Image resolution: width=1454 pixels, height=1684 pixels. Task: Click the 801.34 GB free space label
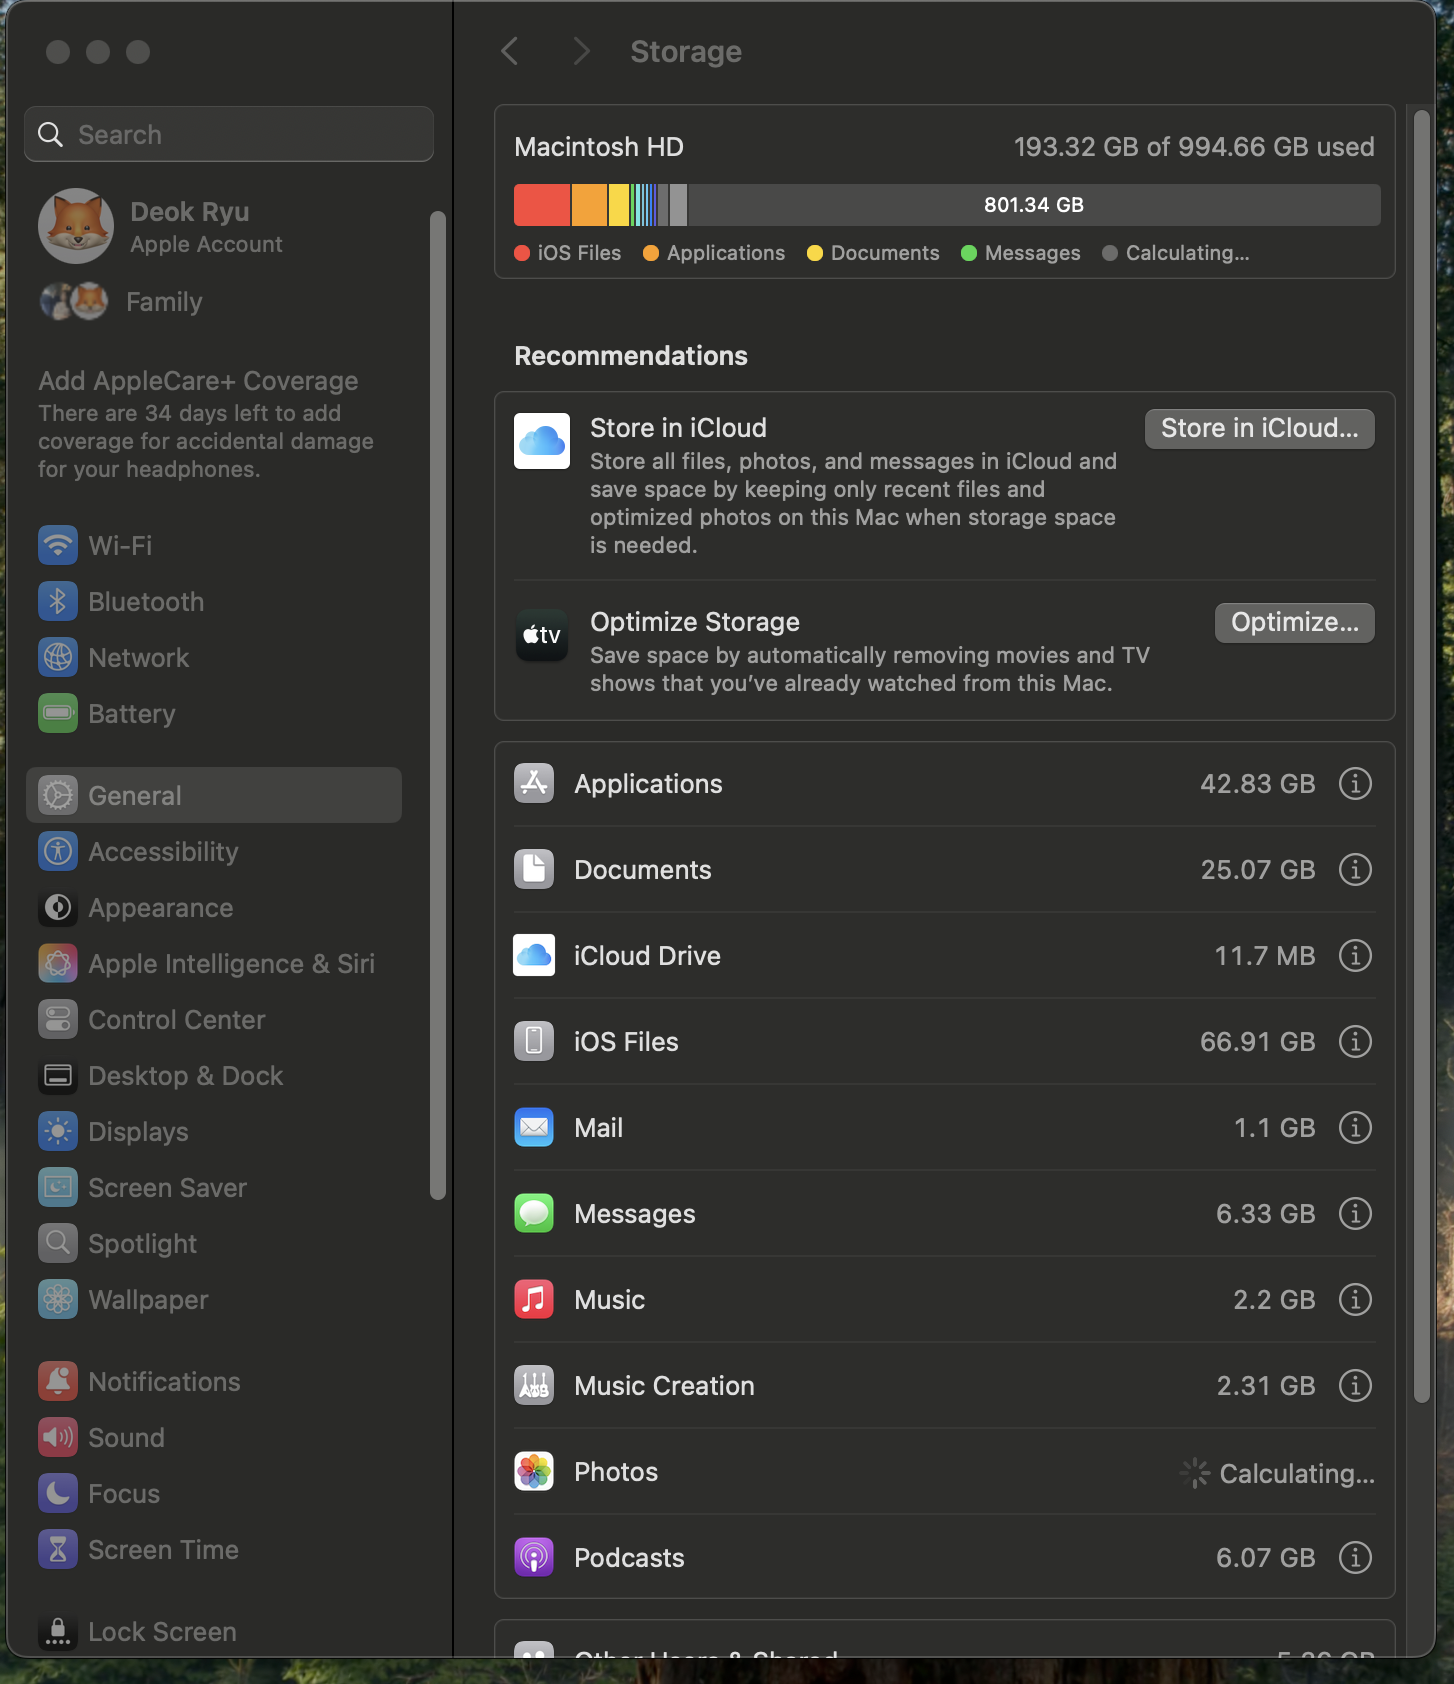click(x=1033, y=204)
